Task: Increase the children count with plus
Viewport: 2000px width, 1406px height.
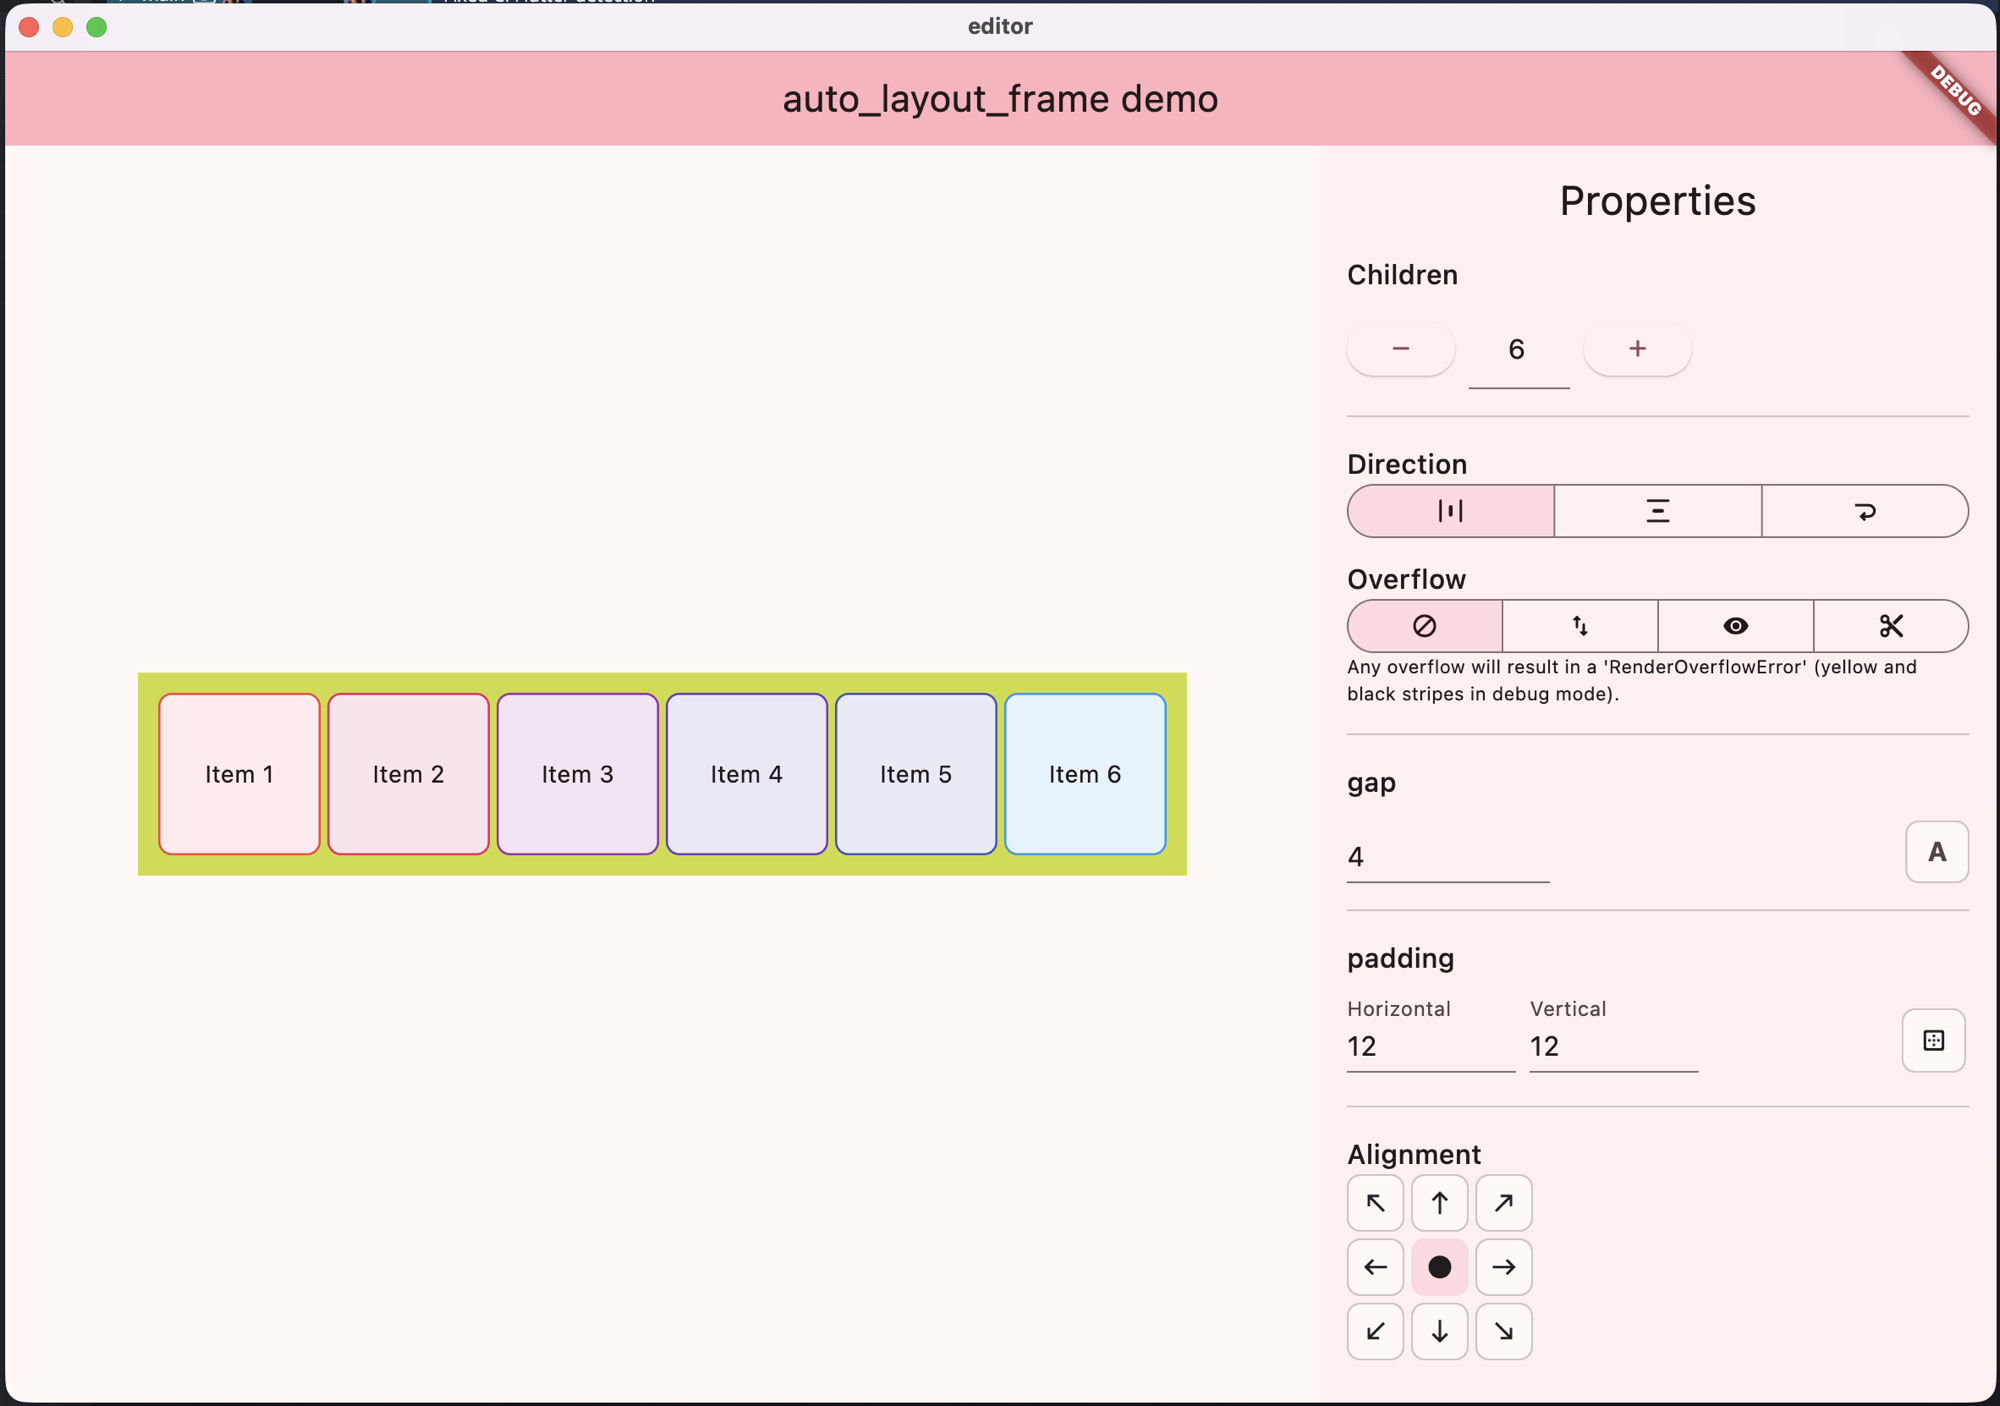Action: 1637,349
